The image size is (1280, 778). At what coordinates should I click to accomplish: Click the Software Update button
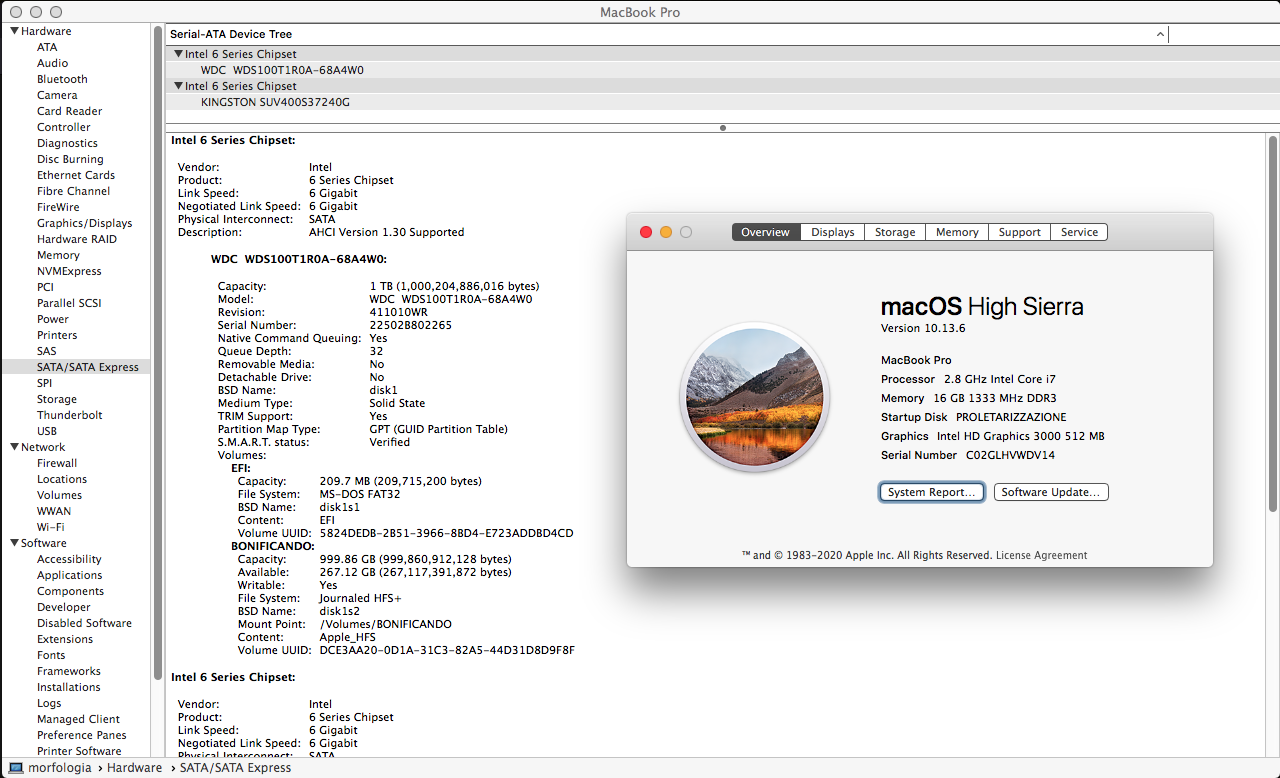1051,492
